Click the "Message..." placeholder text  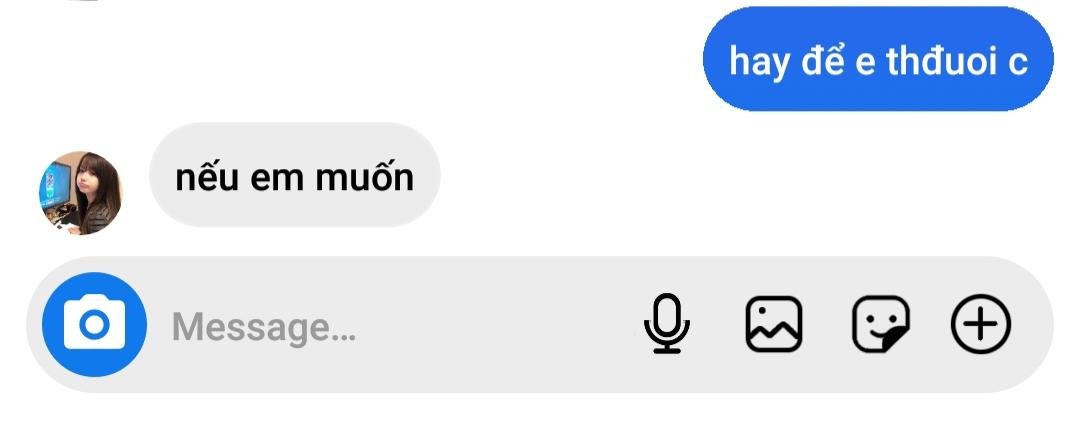(x=264, y=327)
